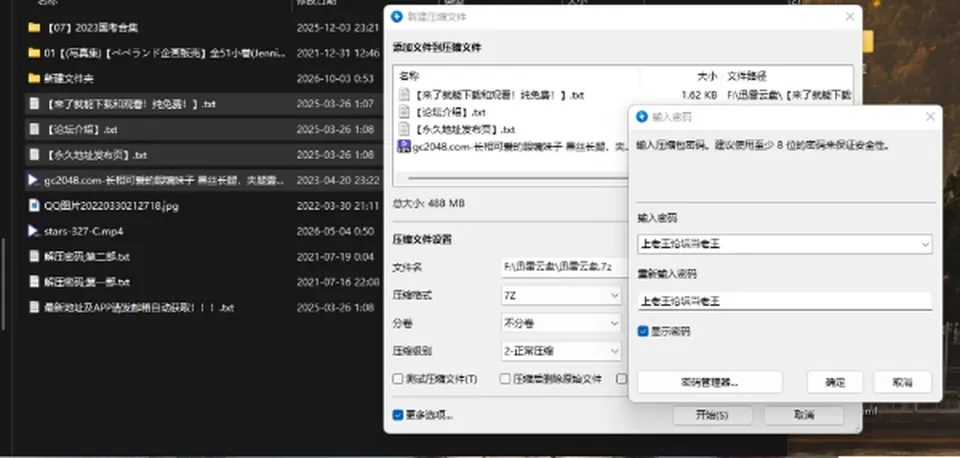Click the 【论坛介绍】.txt icon in compress dialog list

(404, 112)
